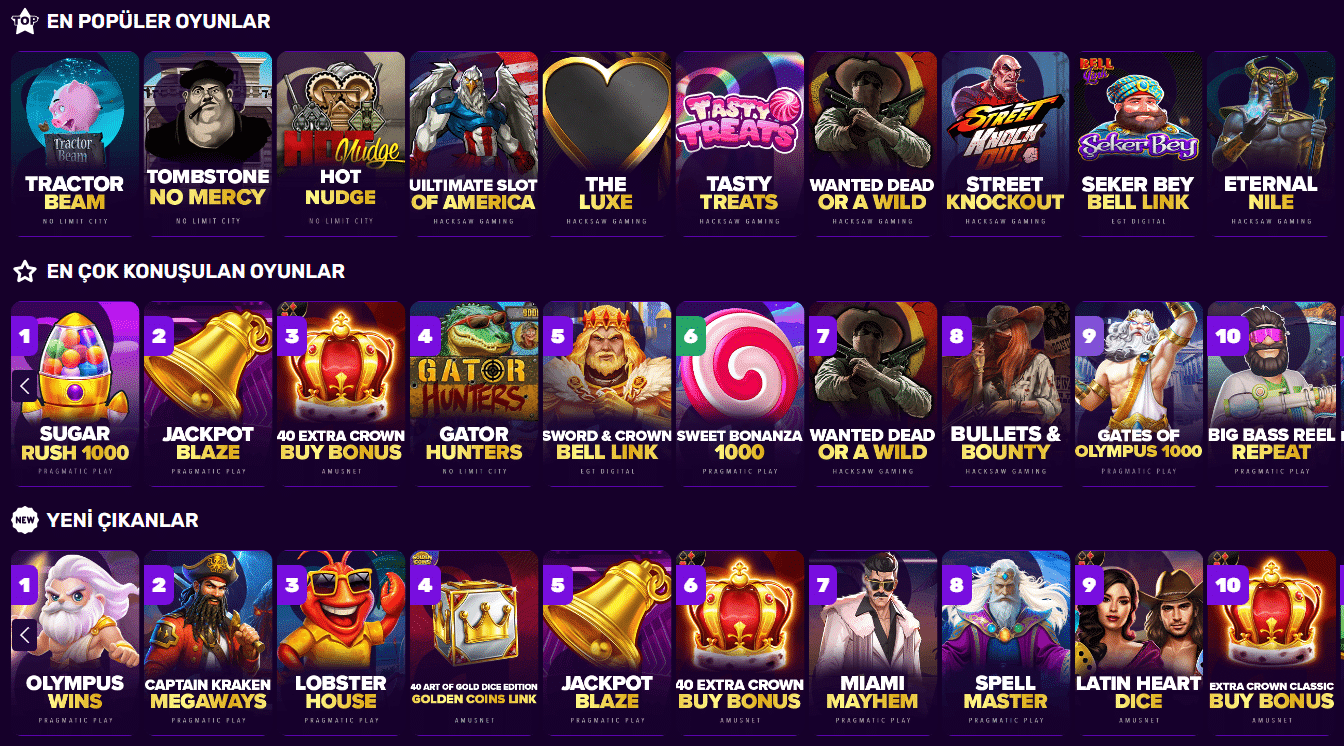Open Seker Bey Bell Link
1344x746 pixels.
(x=1139, y=144)
